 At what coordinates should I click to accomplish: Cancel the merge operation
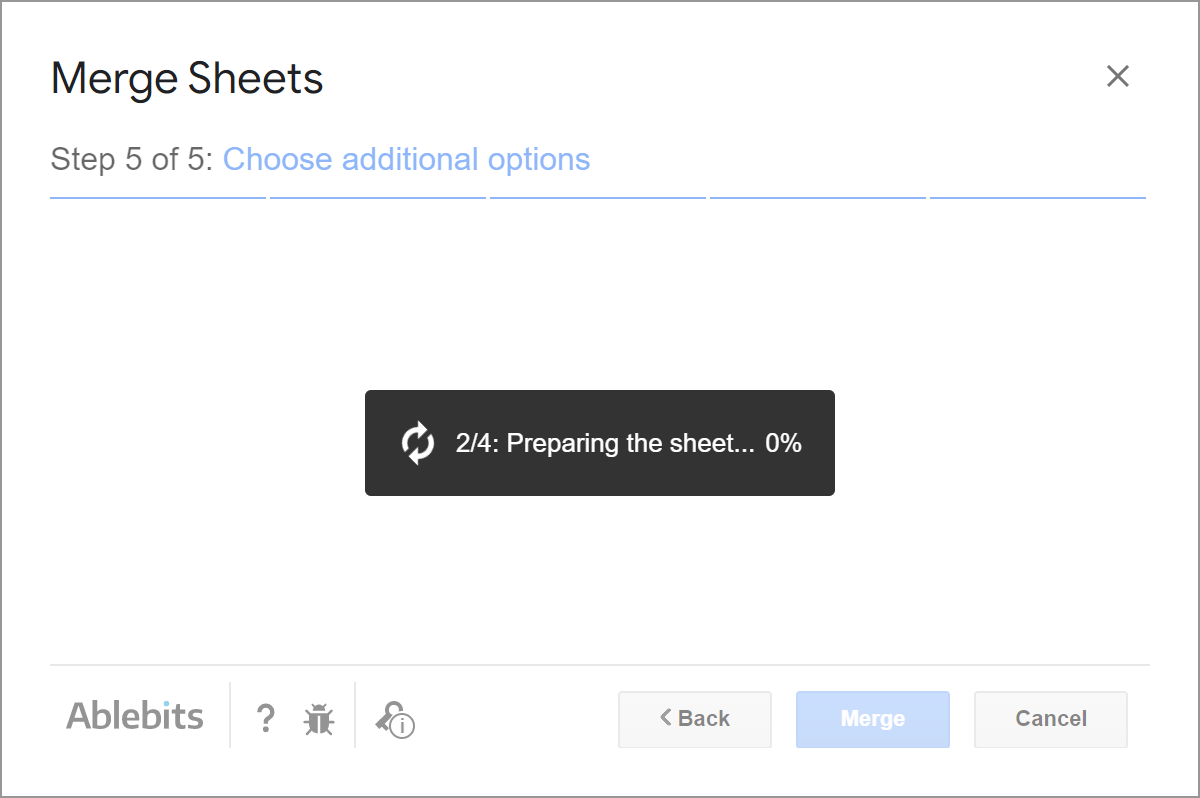pos(1050,719)
